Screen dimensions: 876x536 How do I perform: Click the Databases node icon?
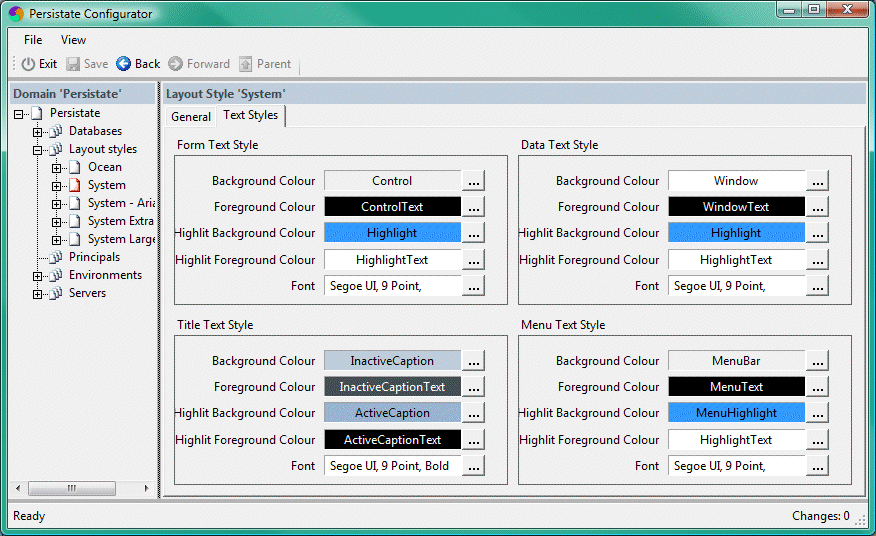[55, 131]
